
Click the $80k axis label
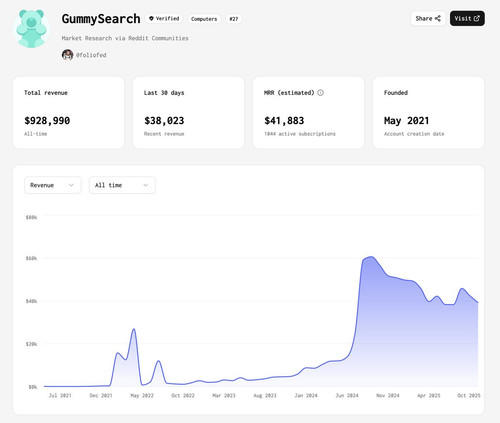pos(31,217)
